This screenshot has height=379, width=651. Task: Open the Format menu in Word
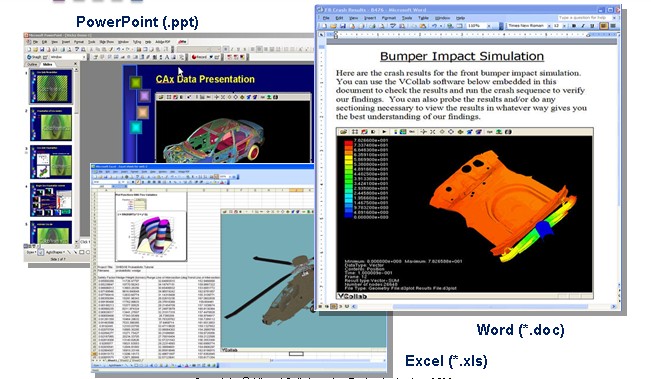(x=389, y=18)
